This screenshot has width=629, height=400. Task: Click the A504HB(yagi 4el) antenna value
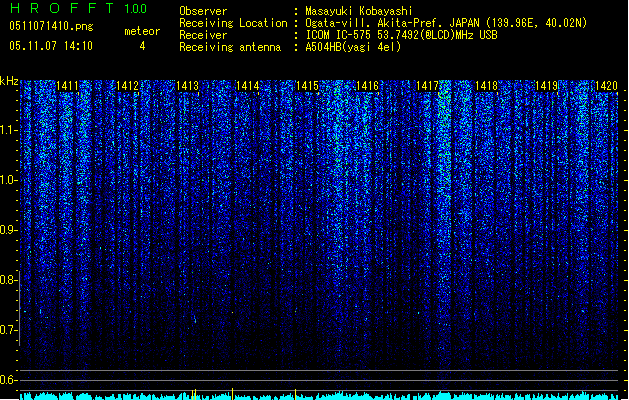(x=353, y=47)
